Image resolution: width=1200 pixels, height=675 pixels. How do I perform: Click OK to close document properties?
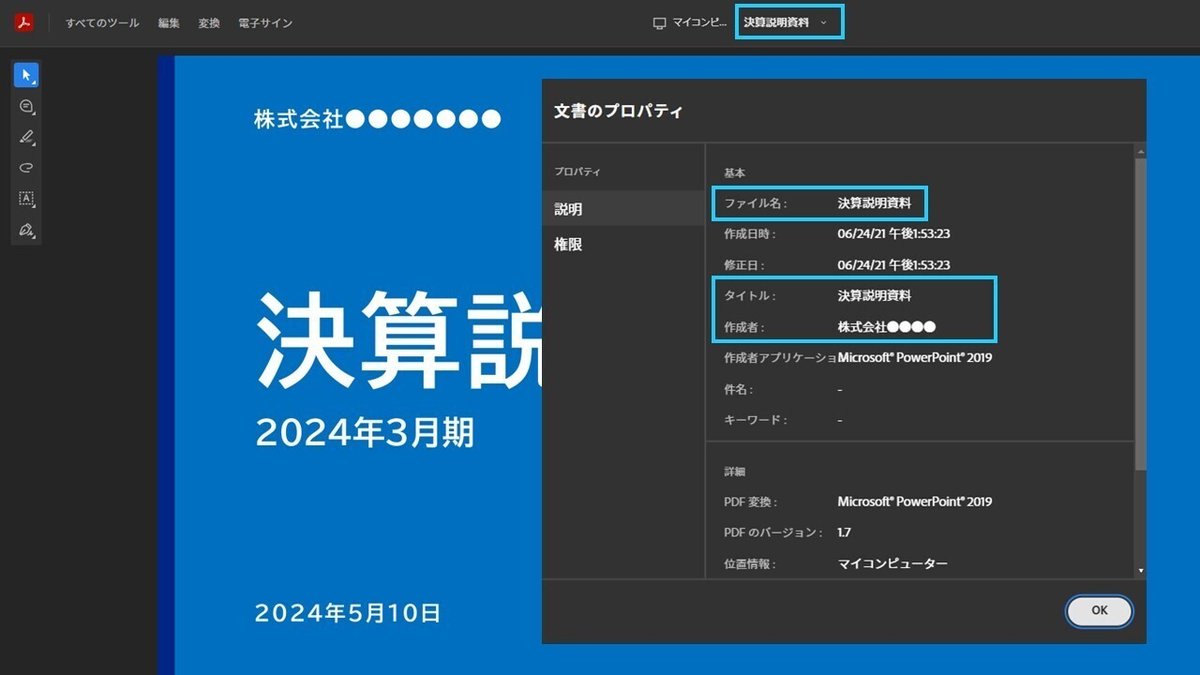pyautogui.click(x=1099, y=610)
